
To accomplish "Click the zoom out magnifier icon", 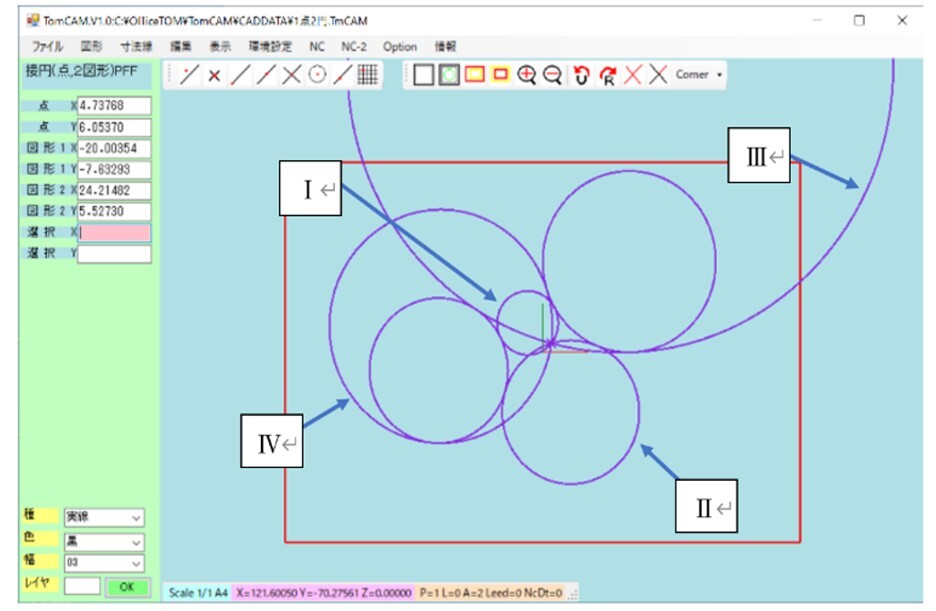I will pos(552,76).
